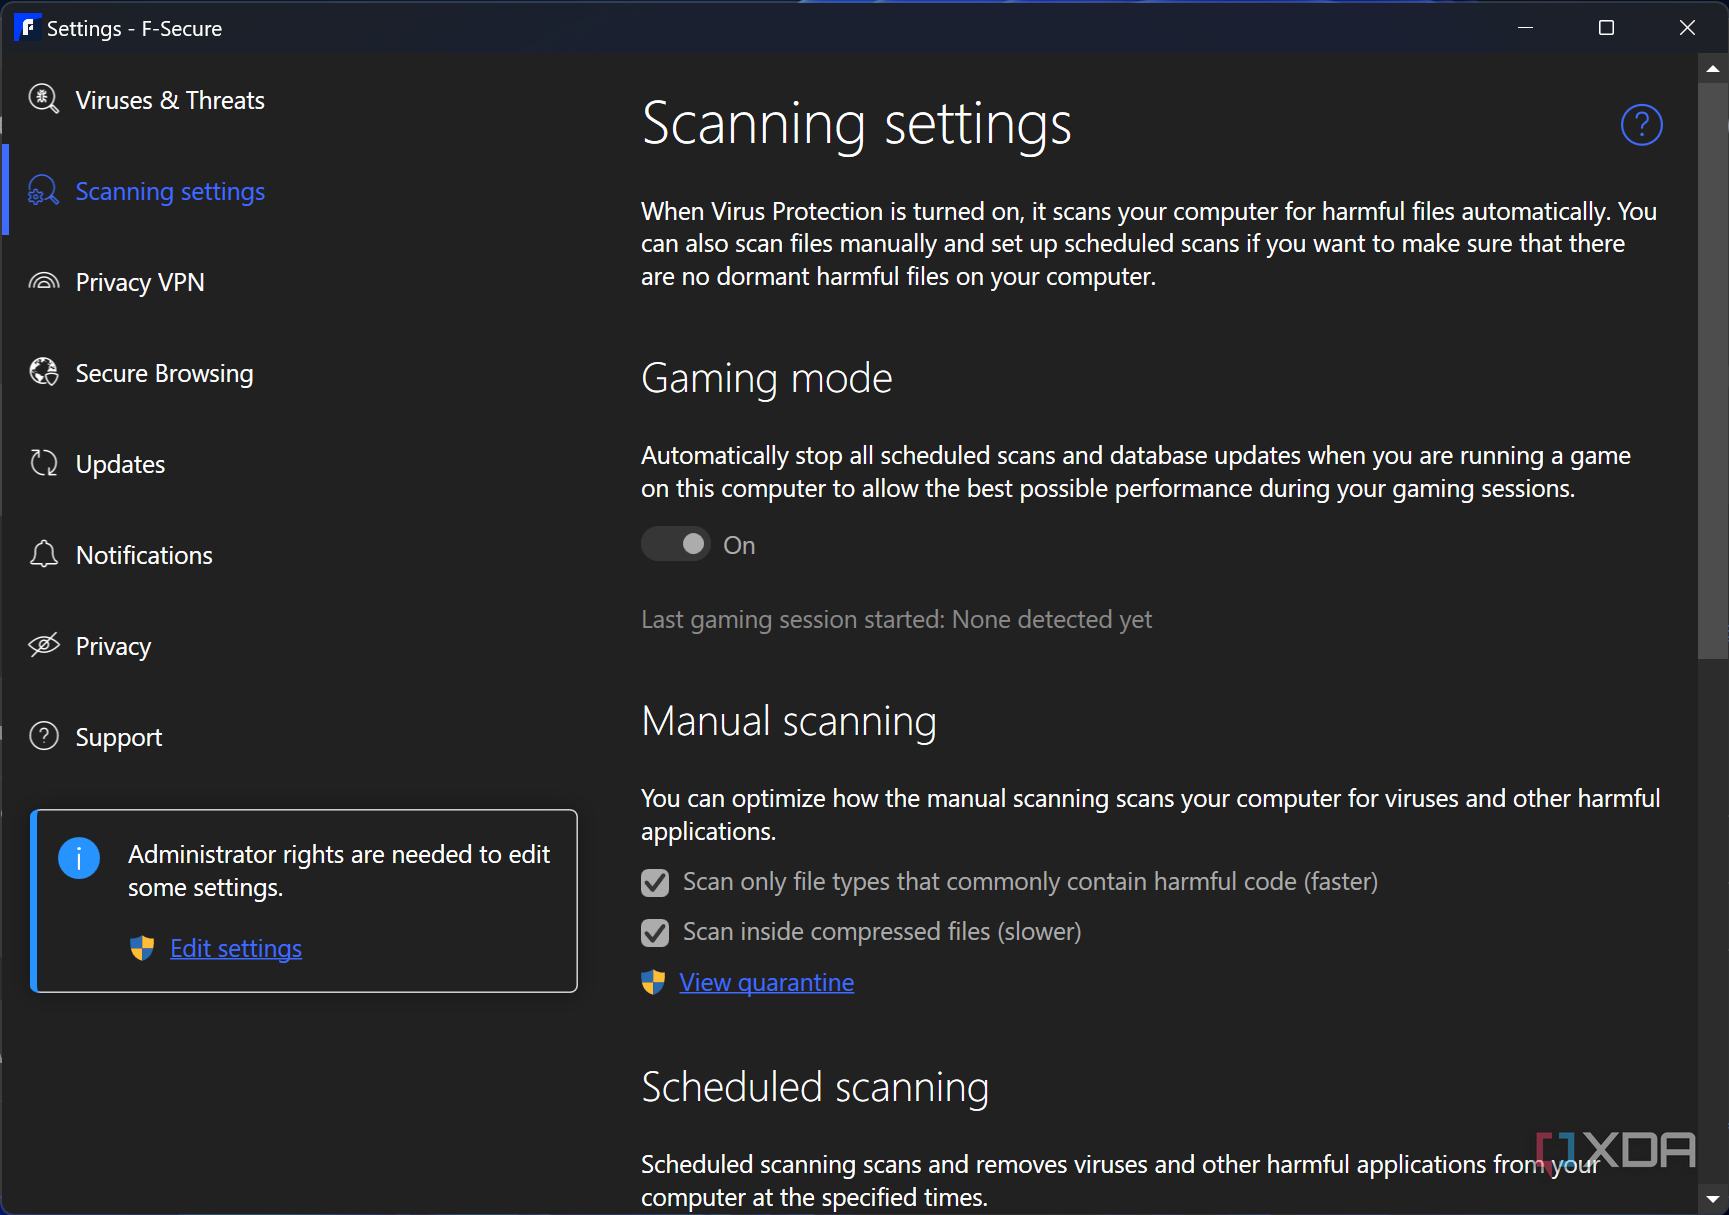Viewport: 1729px width, 1215px height.
Task: Toggle the Gaming mode switch
Action: pyautogui.click(x=676, y=544)
